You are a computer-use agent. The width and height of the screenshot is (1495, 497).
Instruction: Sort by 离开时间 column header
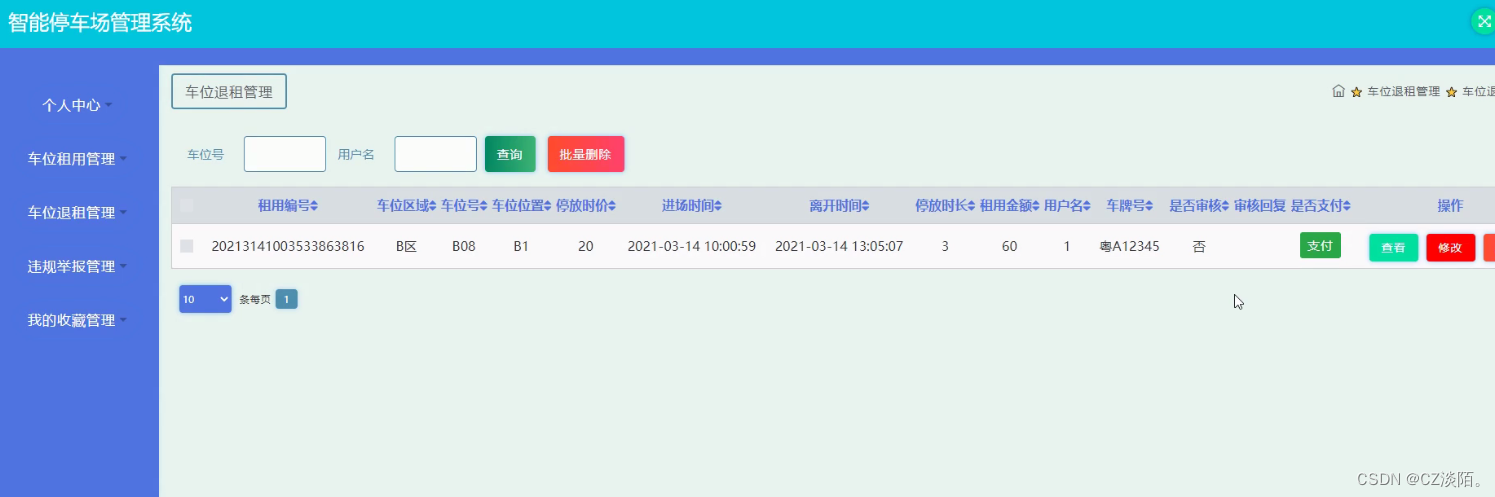(x=840, y=206)
